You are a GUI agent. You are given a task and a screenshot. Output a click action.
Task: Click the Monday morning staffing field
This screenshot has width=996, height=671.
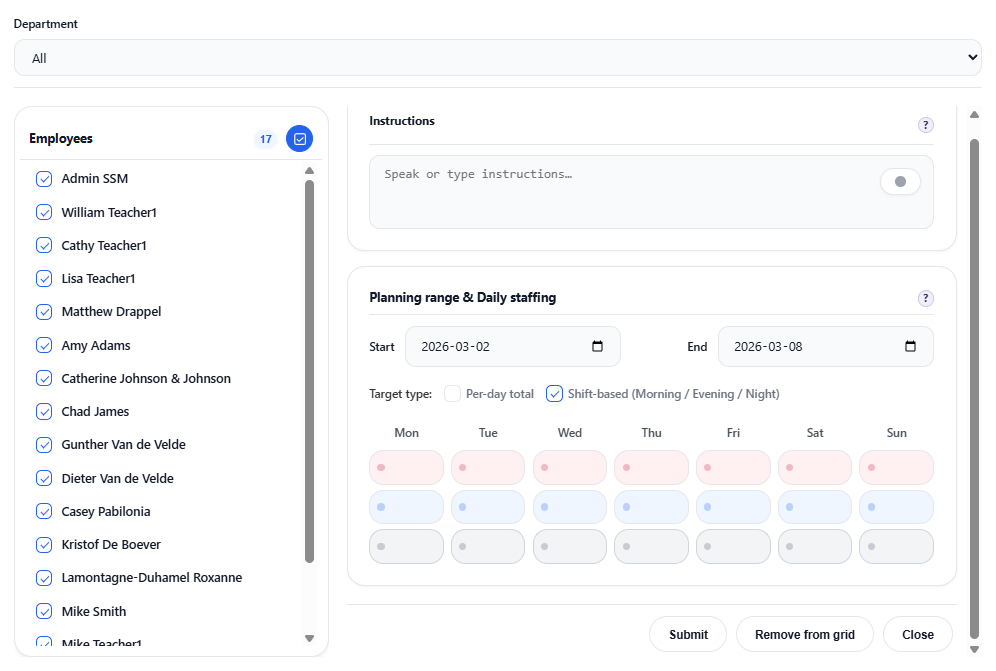pos(406,466)
